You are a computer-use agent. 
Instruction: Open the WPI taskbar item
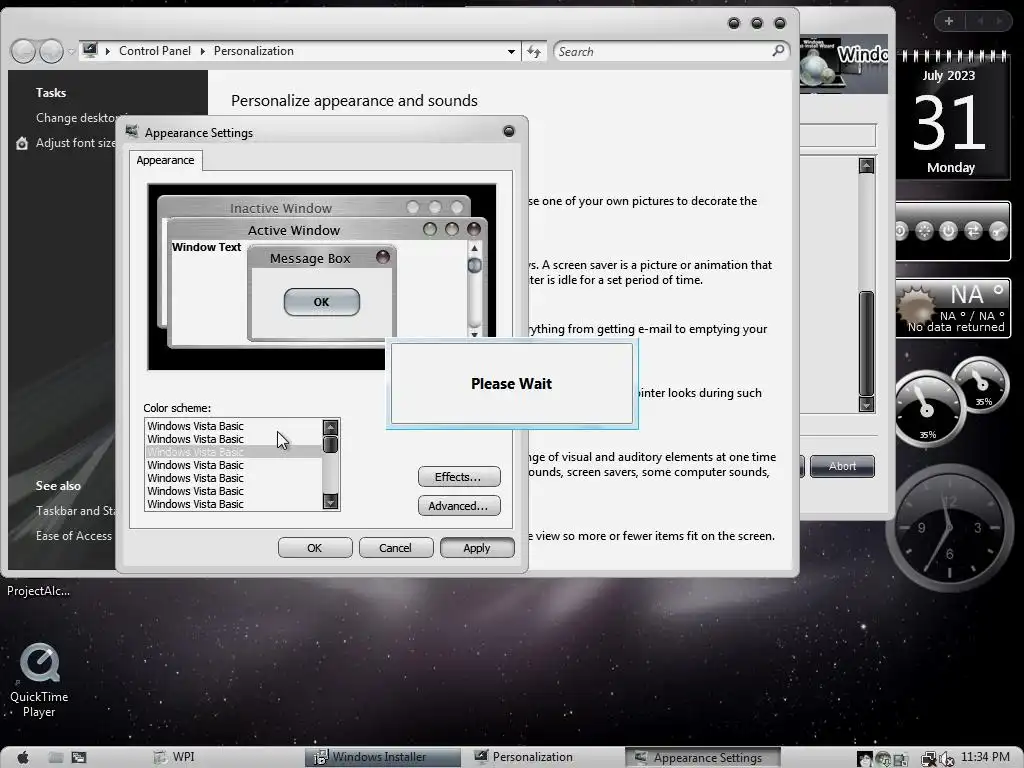(x=174, y=757)
